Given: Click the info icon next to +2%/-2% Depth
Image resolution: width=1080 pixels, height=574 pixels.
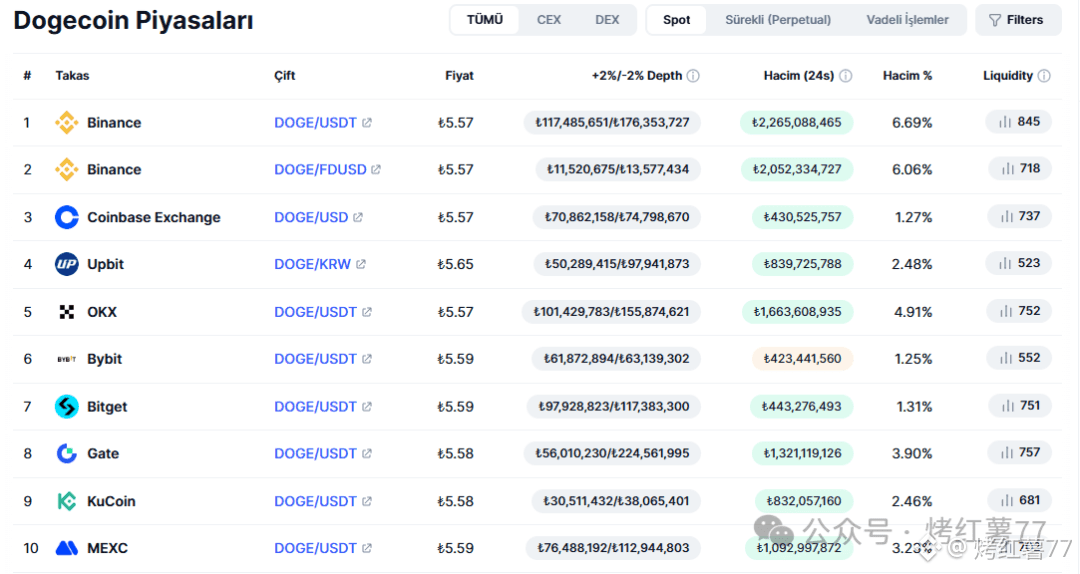Looking at the screenshot, I should [694, 76].
